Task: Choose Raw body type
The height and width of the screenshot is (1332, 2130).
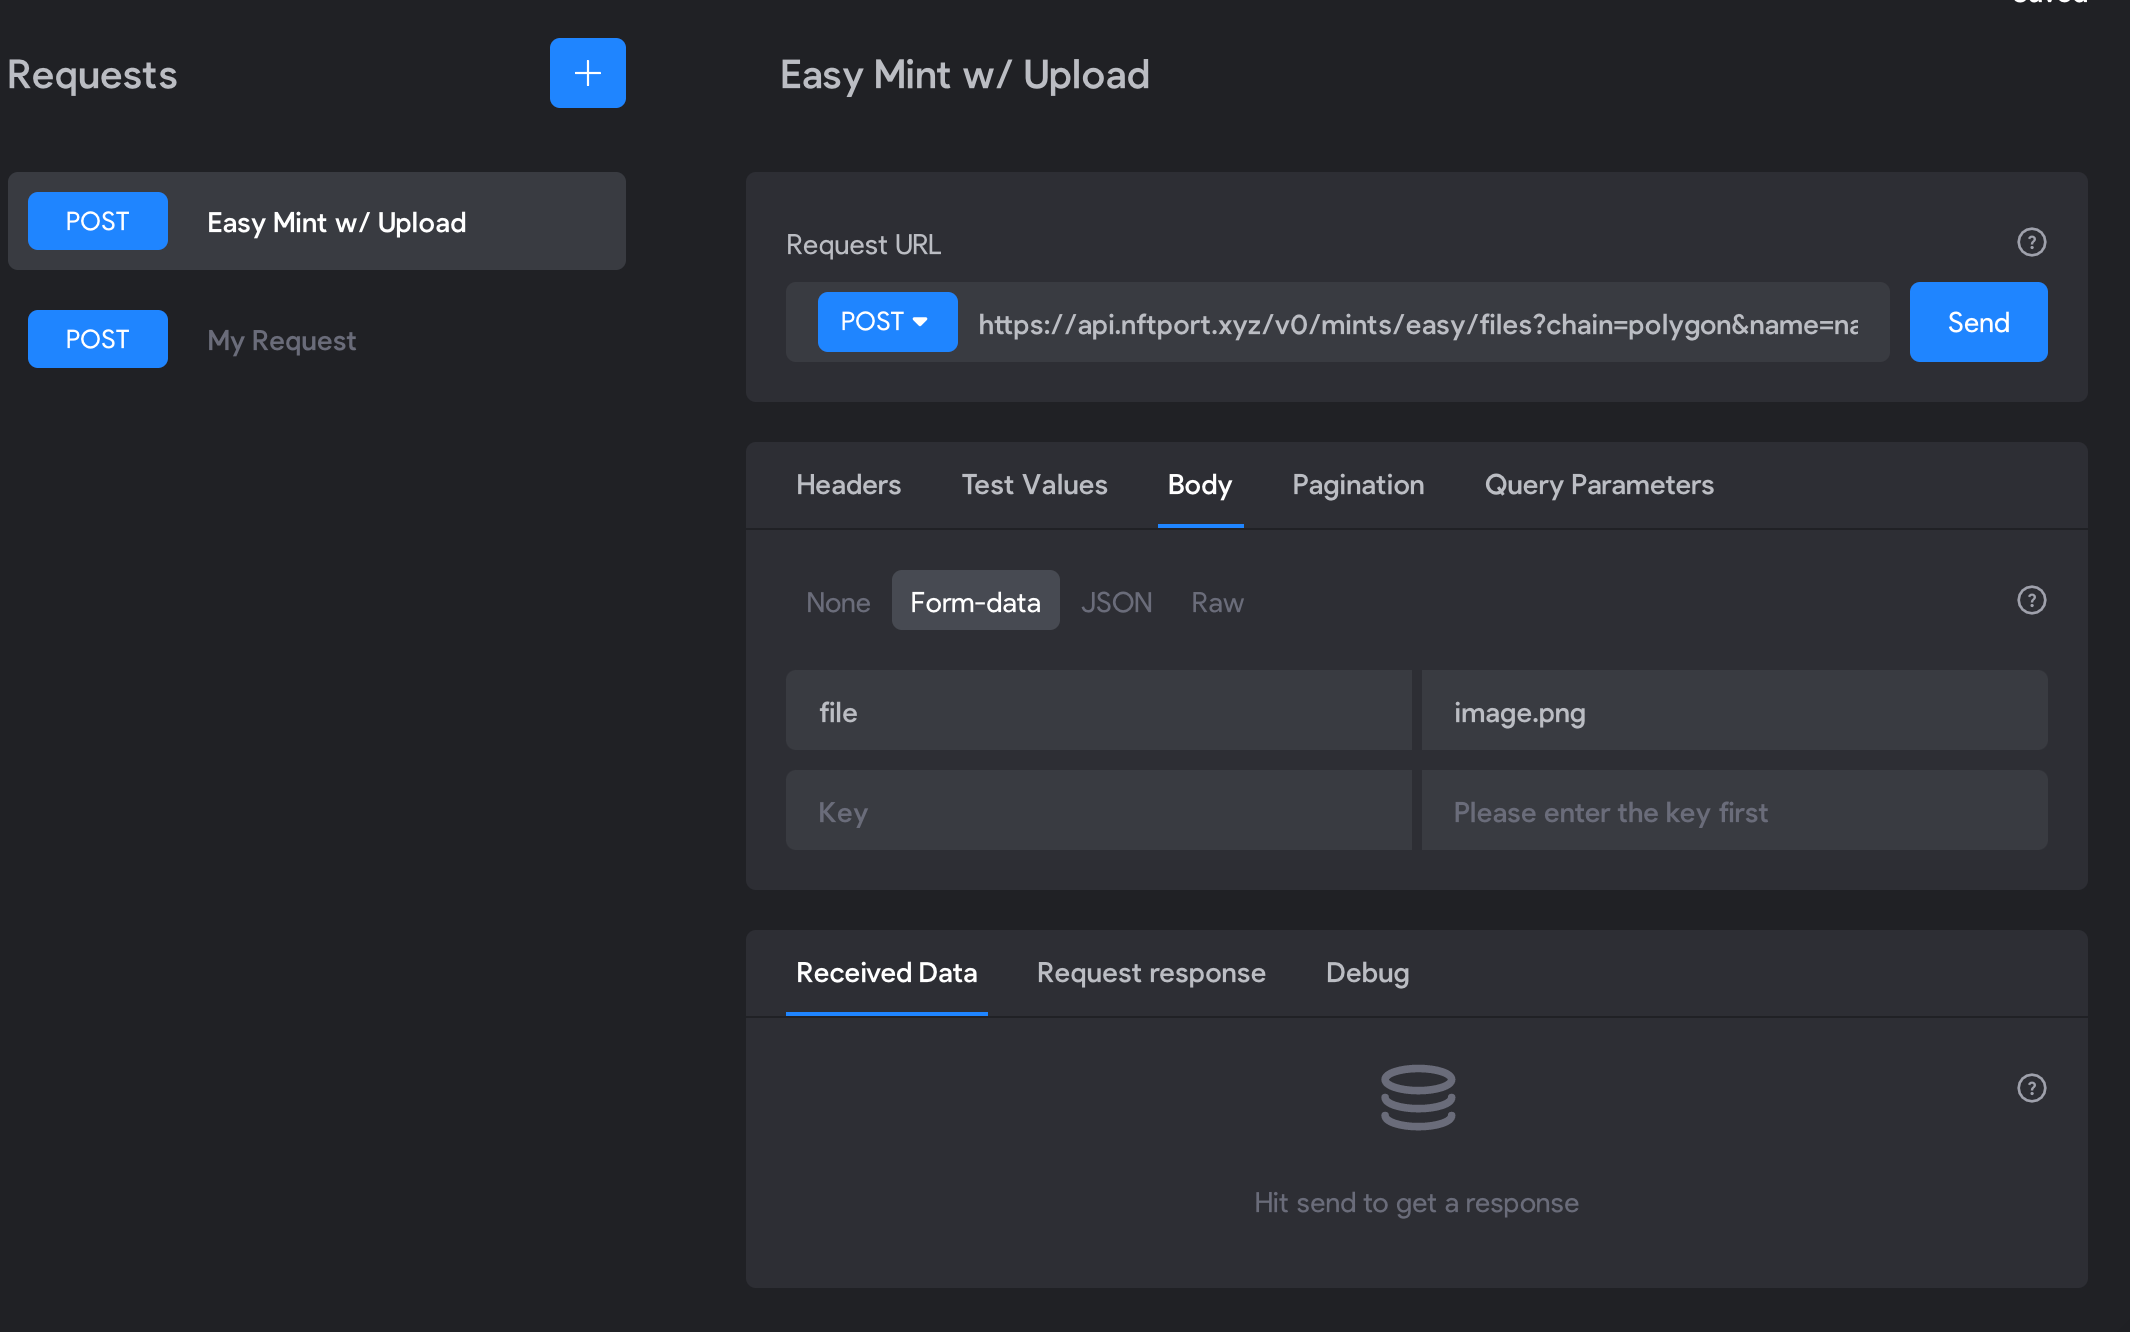Action: (1217, 602)
